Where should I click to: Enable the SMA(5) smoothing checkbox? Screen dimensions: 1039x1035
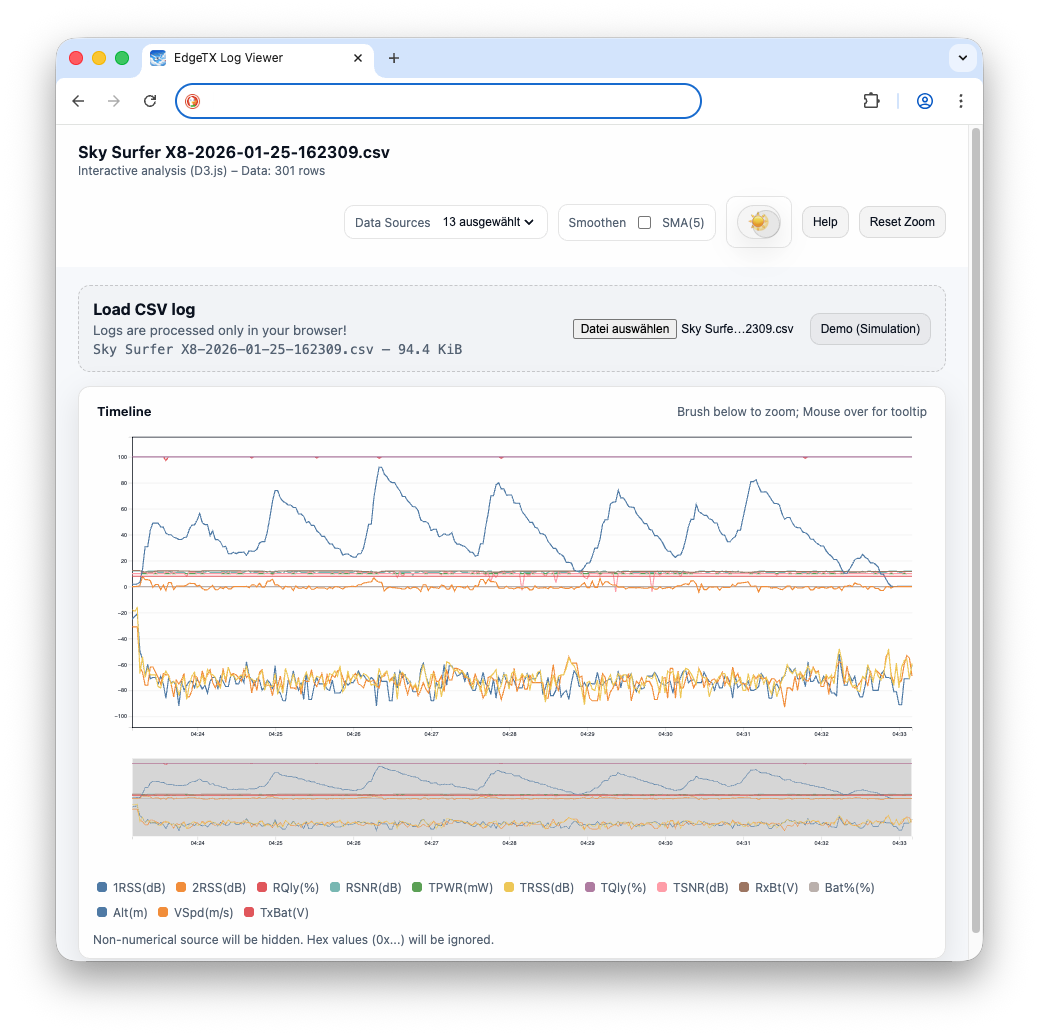pos(643,222)
